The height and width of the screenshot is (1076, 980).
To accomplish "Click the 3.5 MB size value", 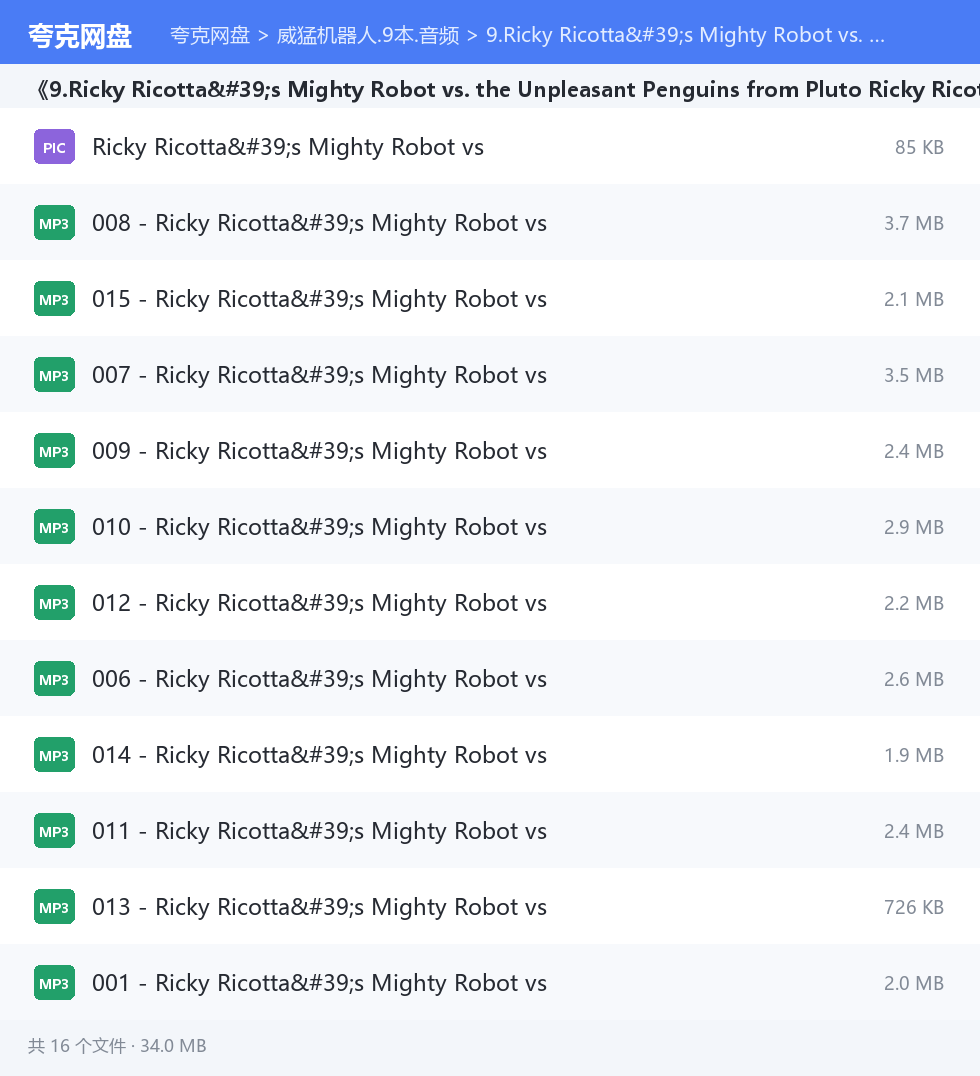I will coord(913,375).
